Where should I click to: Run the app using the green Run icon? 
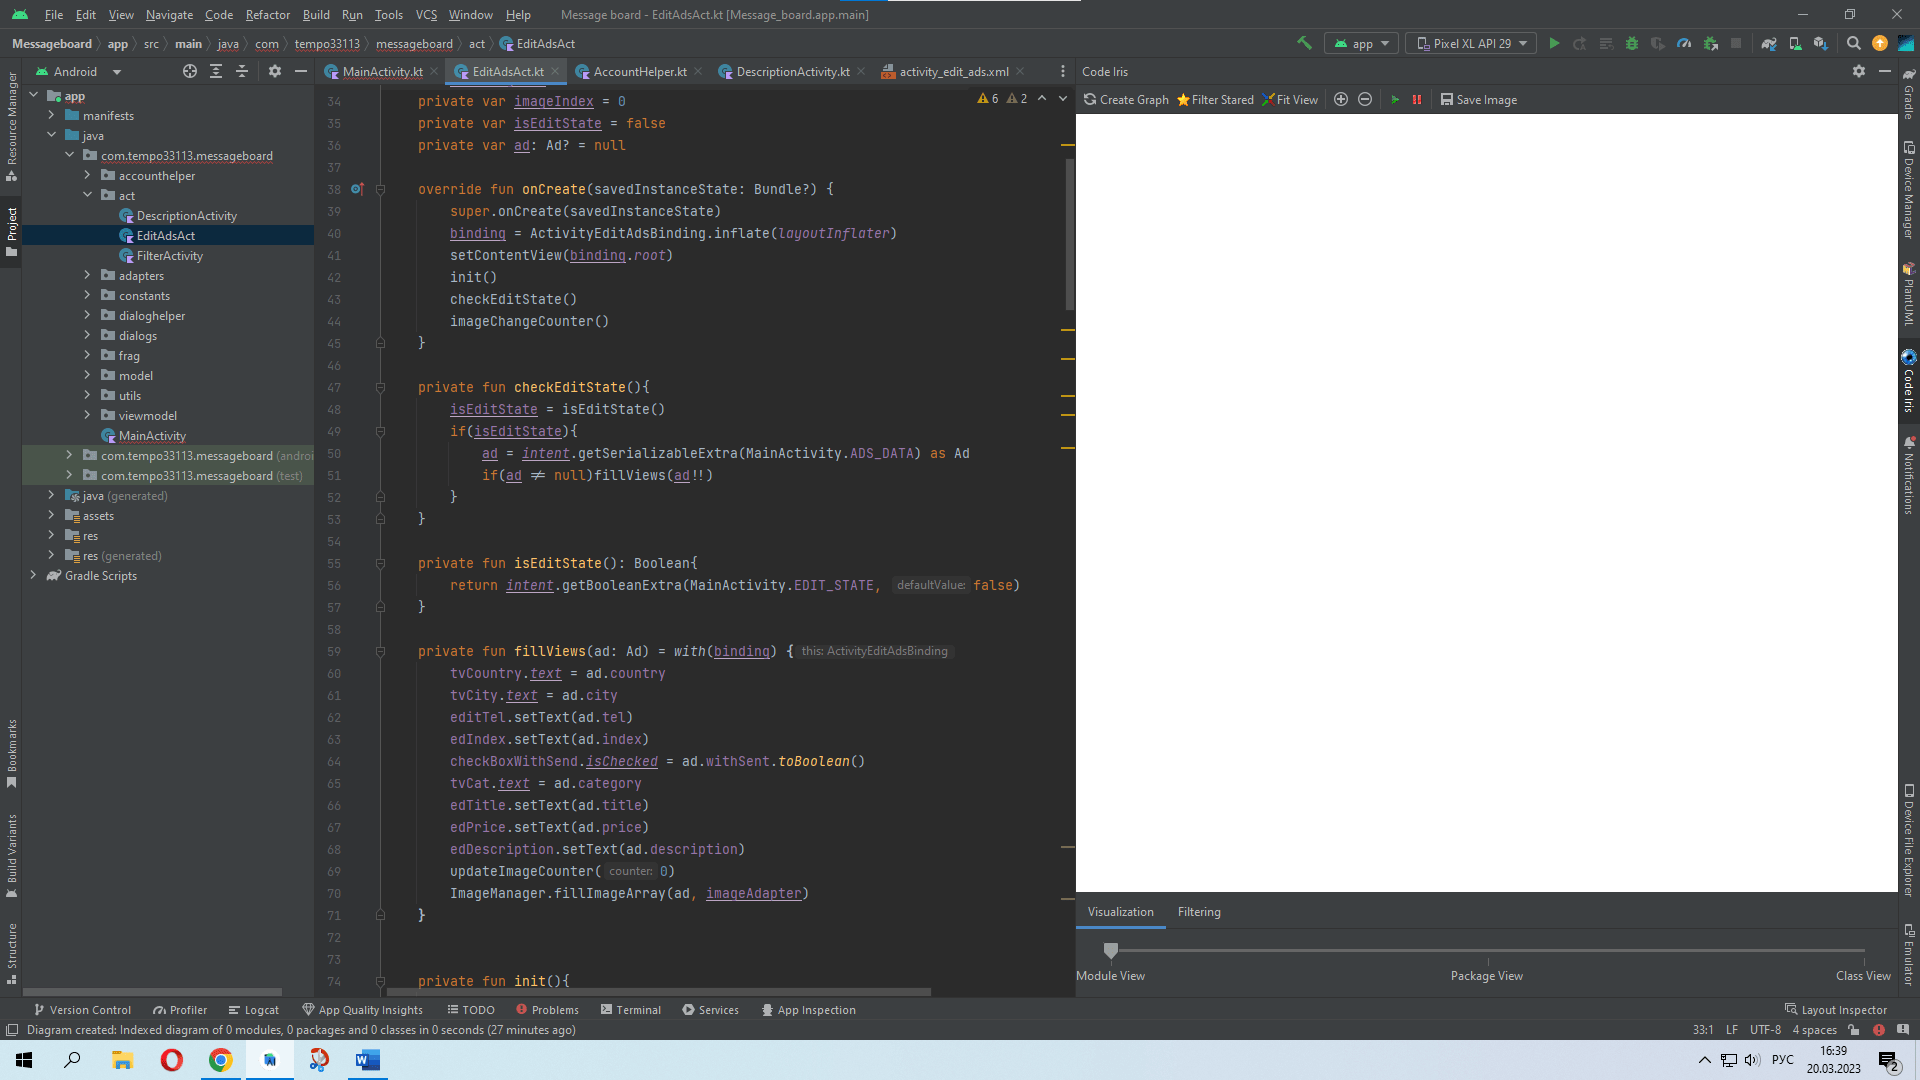click(x=1555, y=44)
